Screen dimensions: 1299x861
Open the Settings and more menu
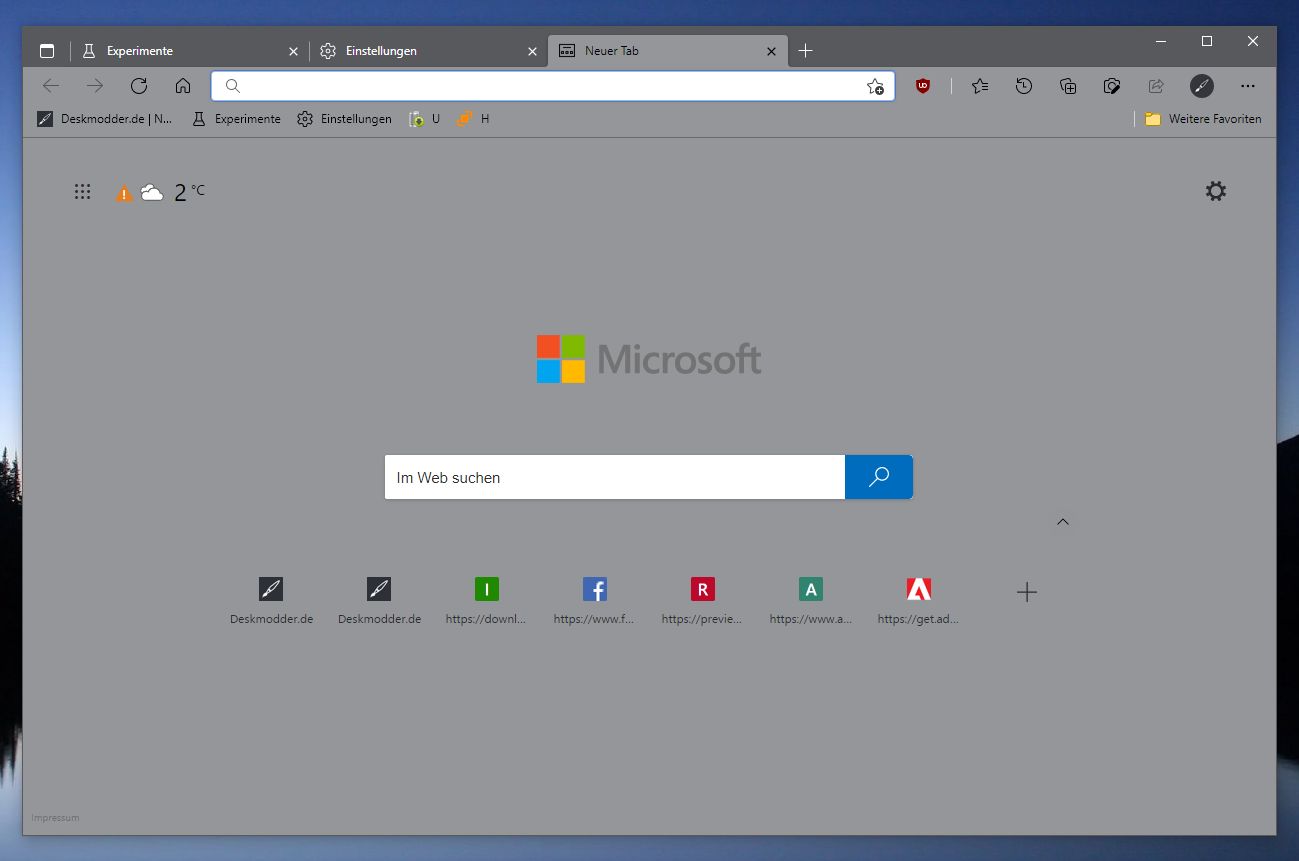pyautogui.click(x=1247, y=86)
